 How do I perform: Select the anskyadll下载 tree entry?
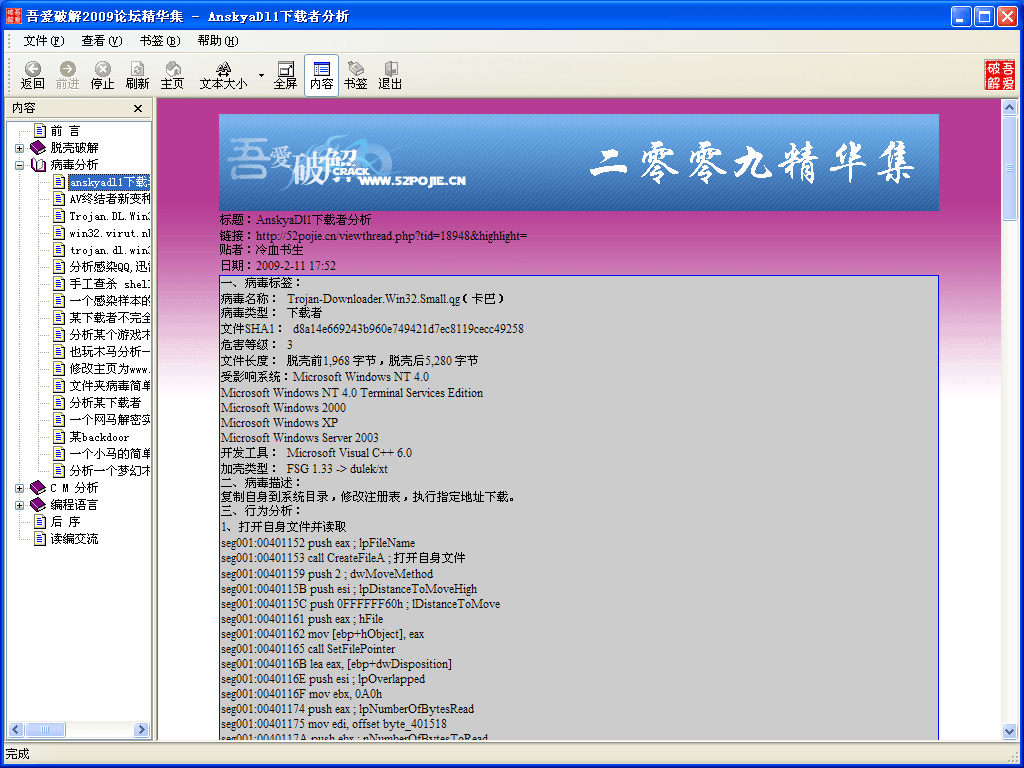point(109,182)
